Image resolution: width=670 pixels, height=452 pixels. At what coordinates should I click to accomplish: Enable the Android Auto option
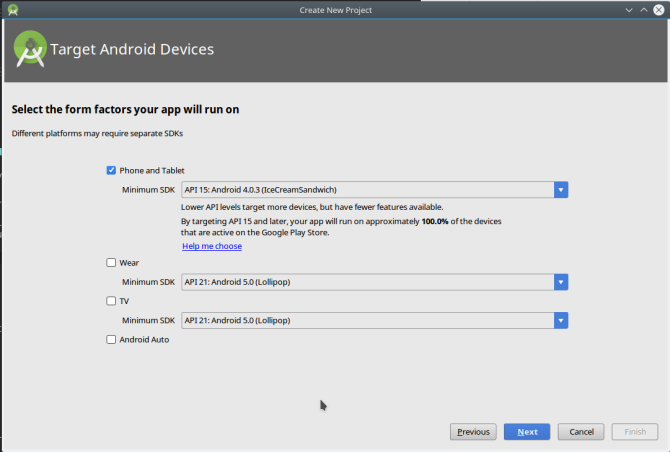click(x=111, y=339)
